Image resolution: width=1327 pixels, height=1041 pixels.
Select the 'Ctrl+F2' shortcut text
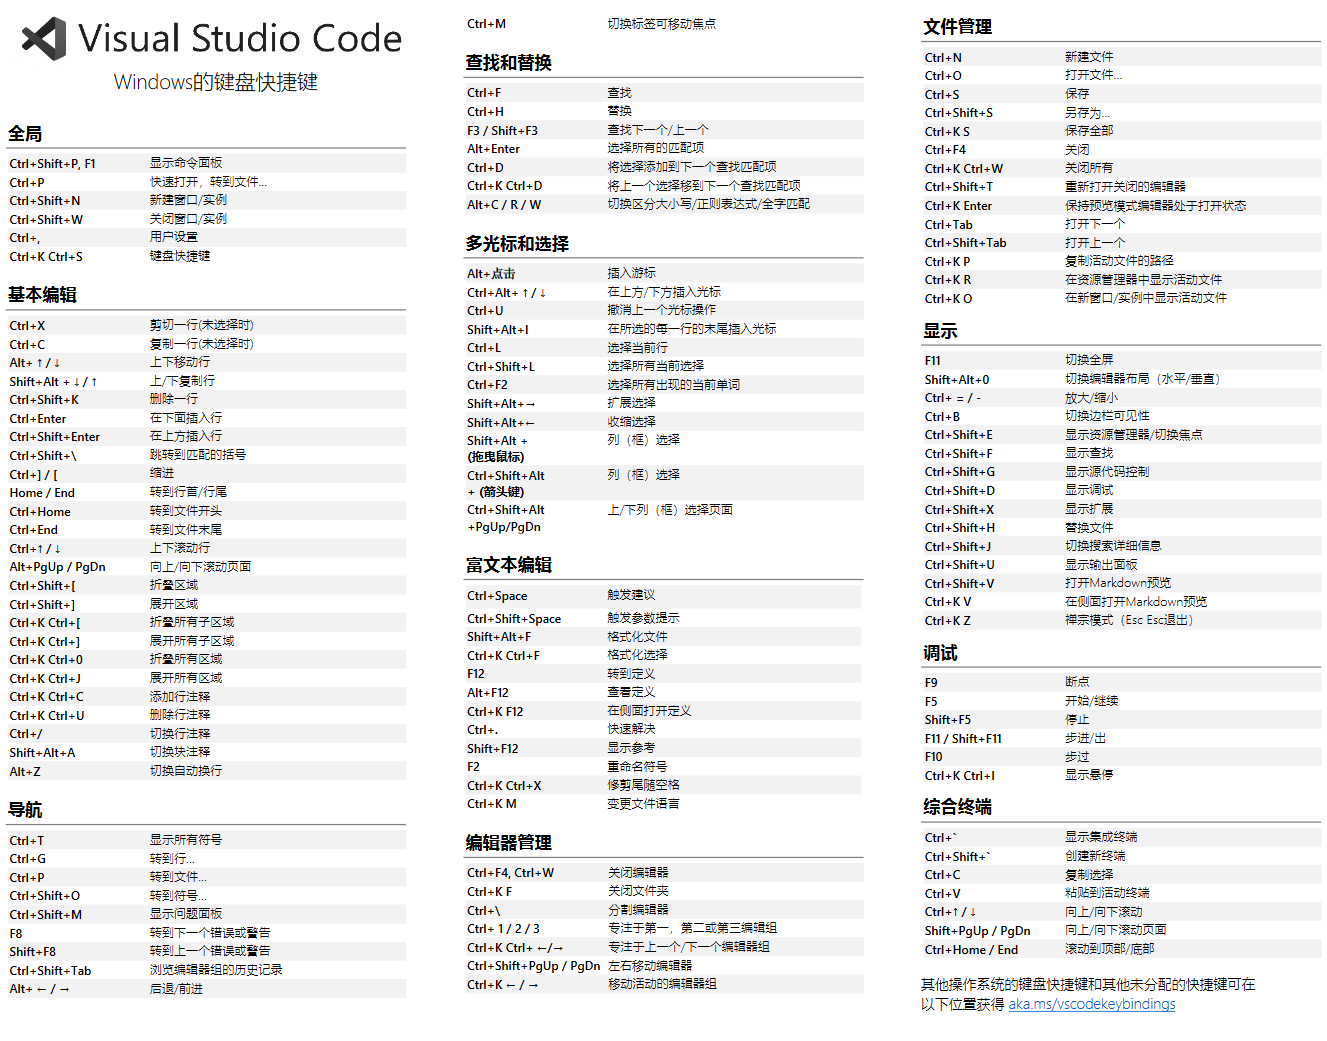(x=487, y=385)
